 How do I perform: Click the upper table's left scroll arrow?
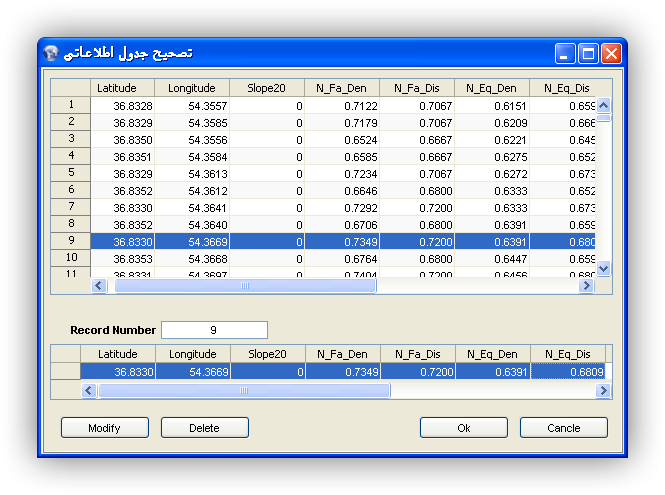coord(99,285)
